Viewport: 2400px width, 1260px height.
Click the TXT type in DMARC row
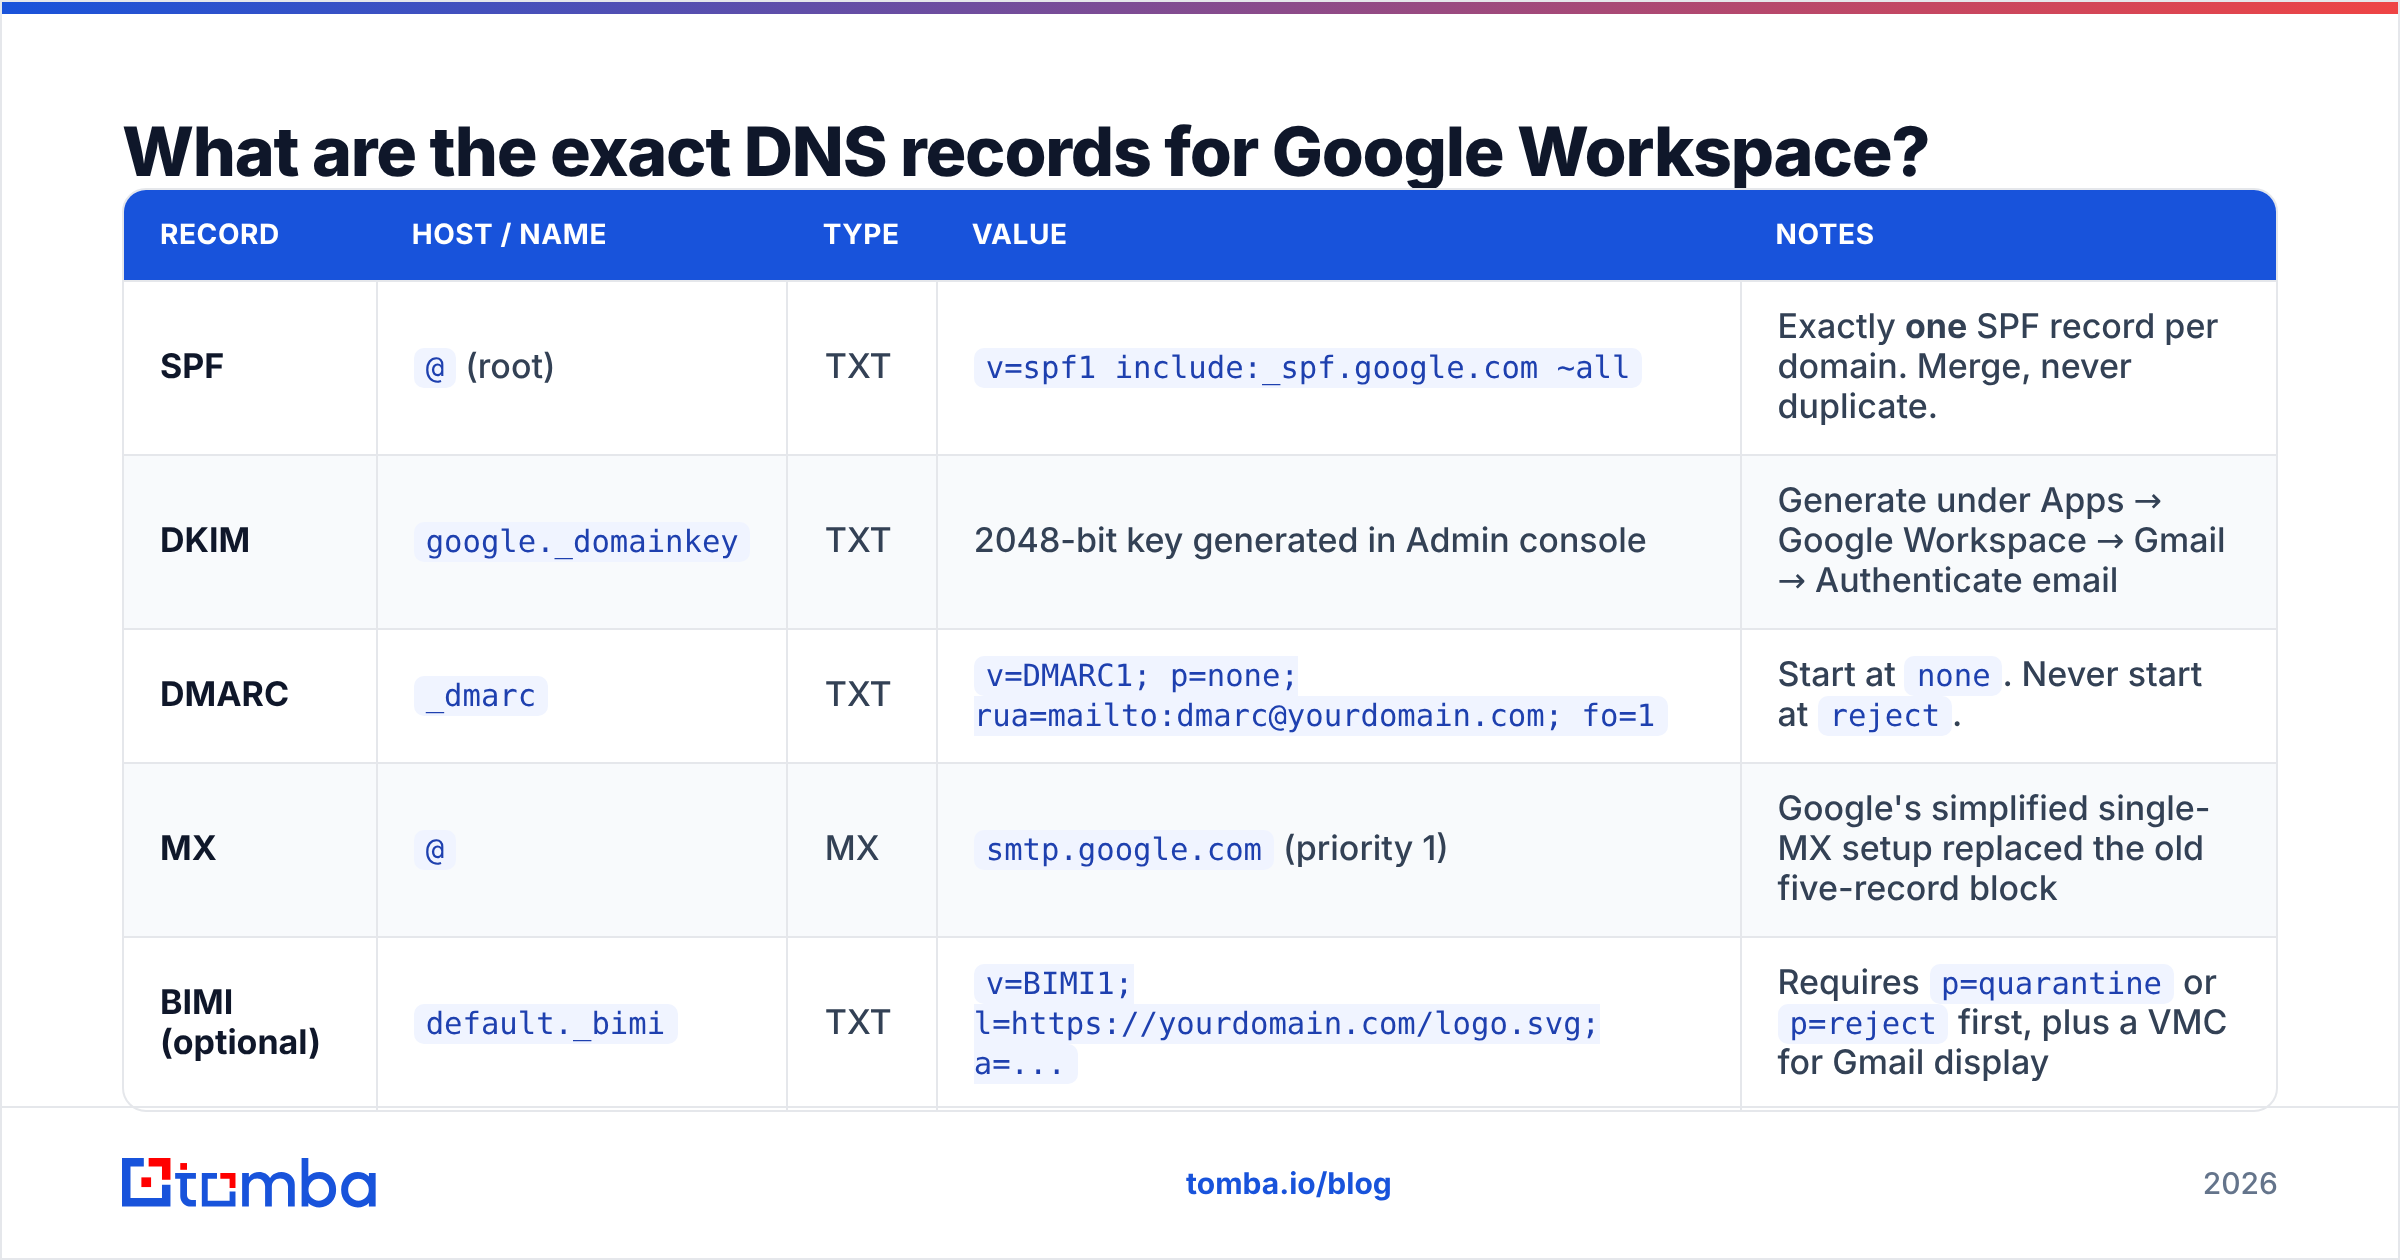coord(858,695)
